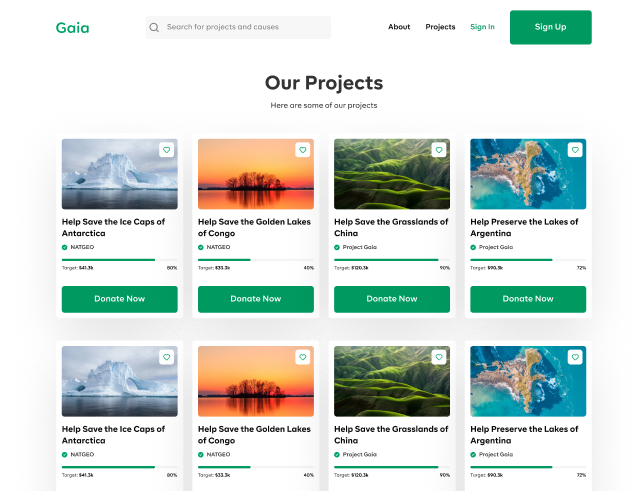Image resolution: width=639 pixels, height=491 pixels.
Task: Click 'NATGEO' label on top-row Antarctica card
Action: (x=82, y=247)
